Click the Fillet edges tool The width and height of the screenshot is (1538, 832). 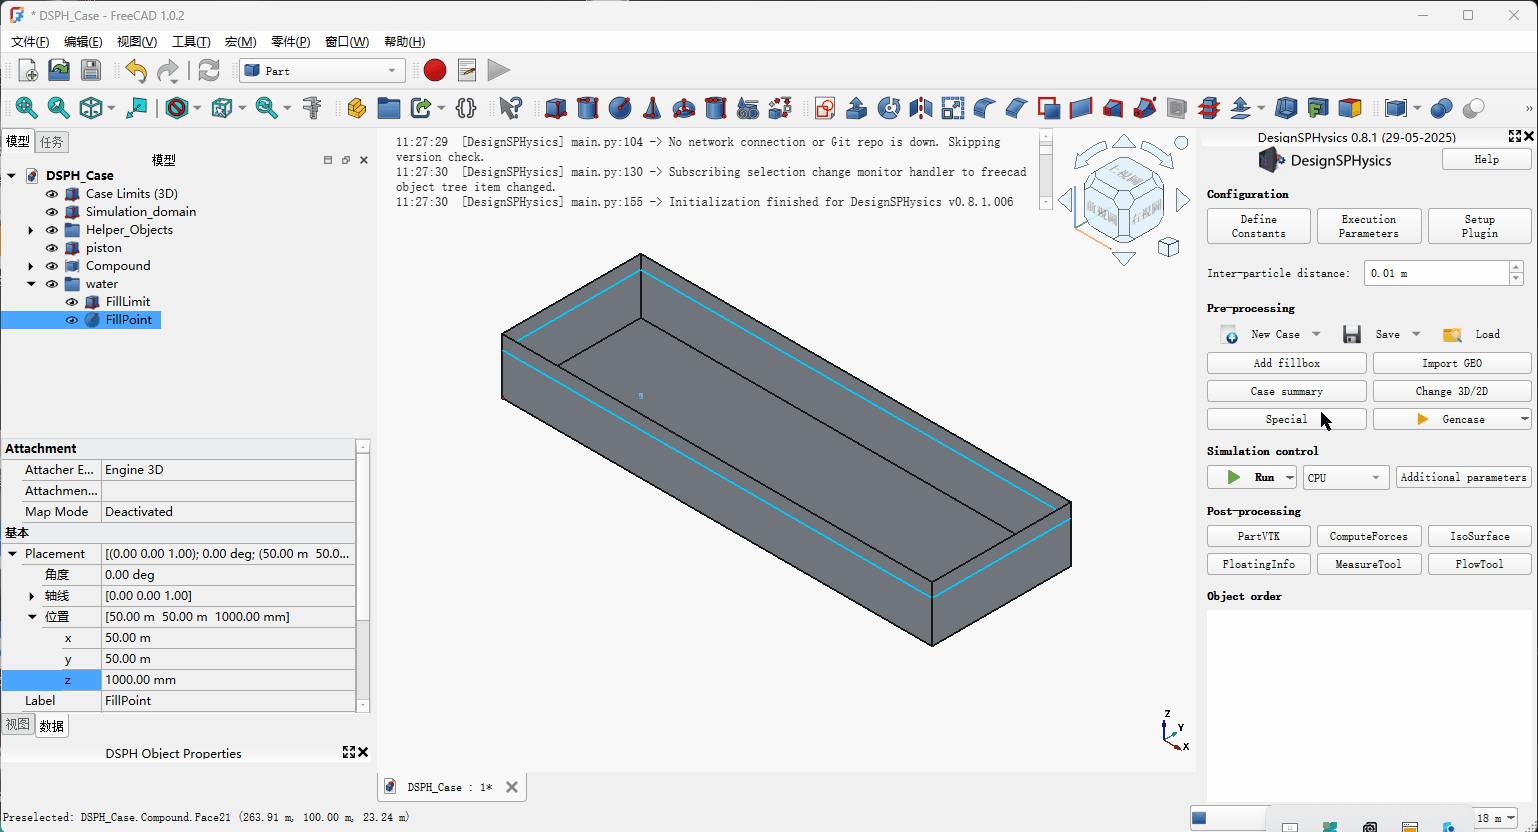click(985, 108)
